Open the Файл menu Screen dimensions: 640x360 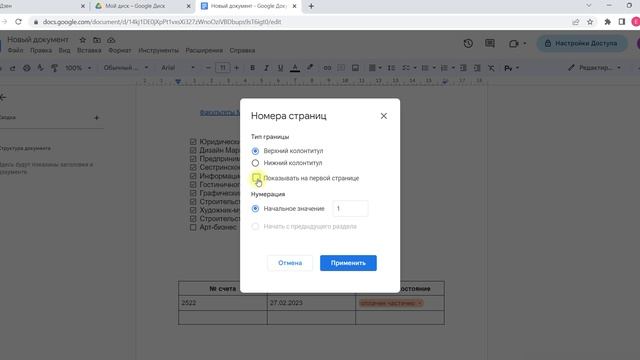[x=16, y=51]
